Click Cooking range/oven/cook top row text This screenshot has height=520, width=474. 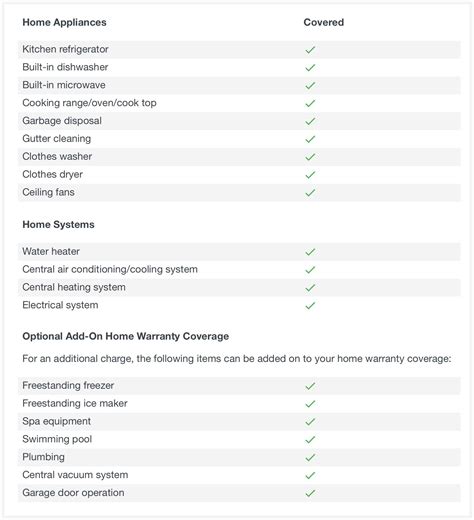(x=89, y=103)
